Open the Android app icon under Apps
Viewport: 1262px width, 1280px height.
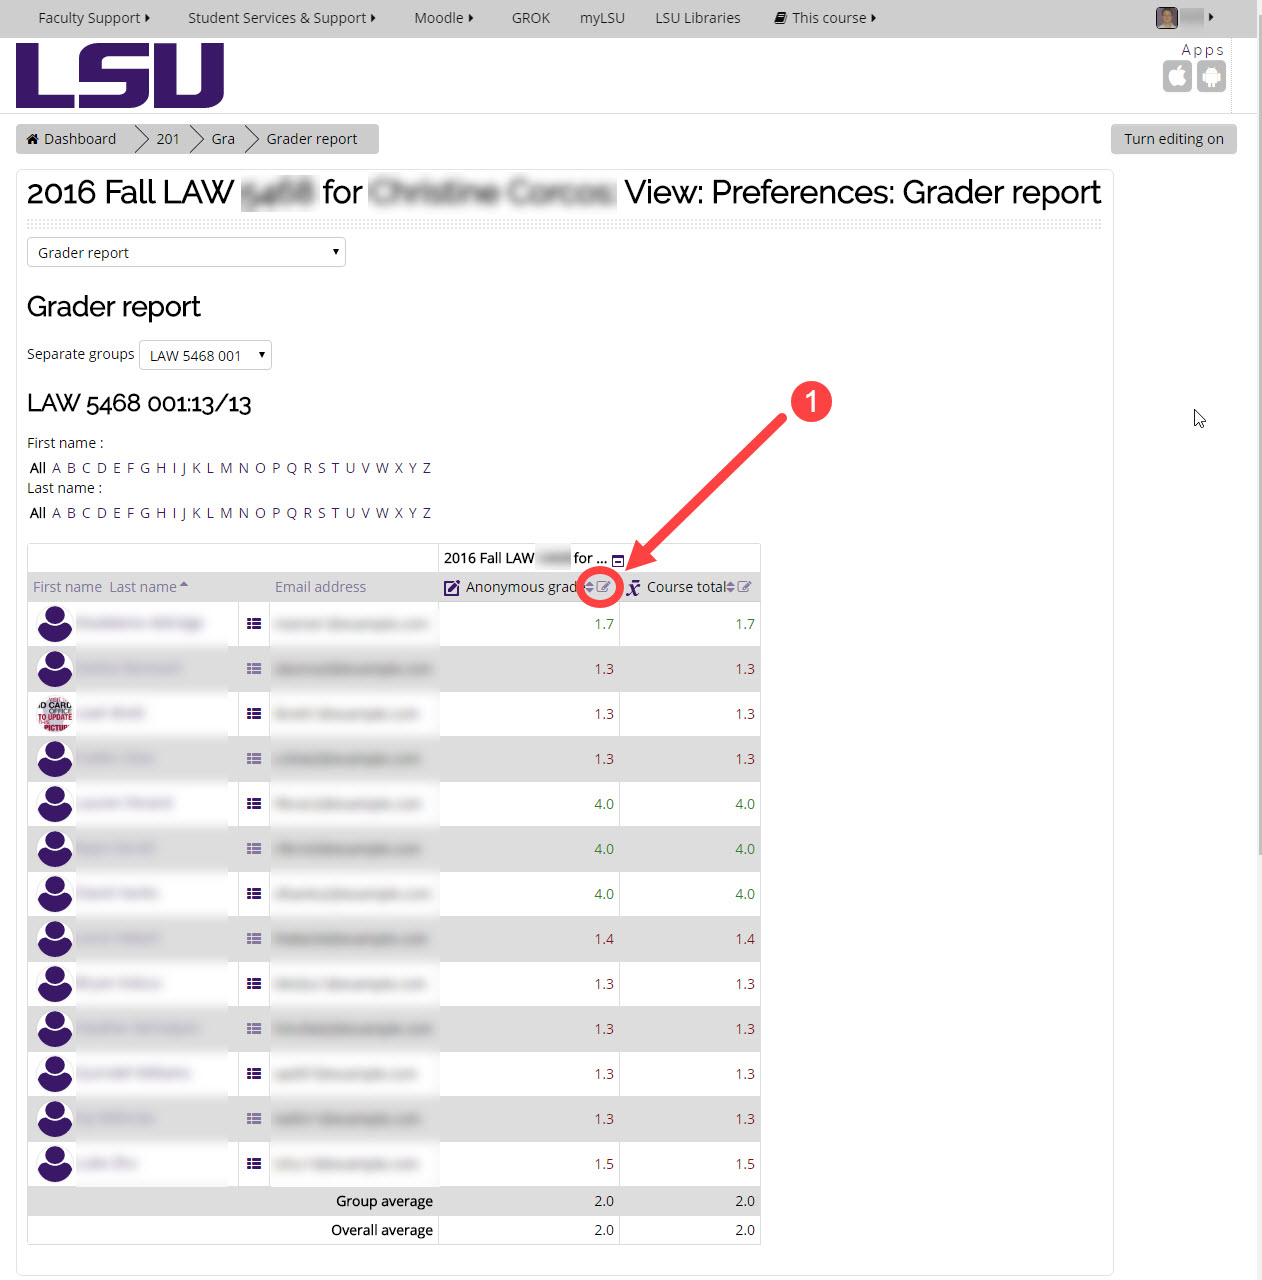pos(1211,76)
